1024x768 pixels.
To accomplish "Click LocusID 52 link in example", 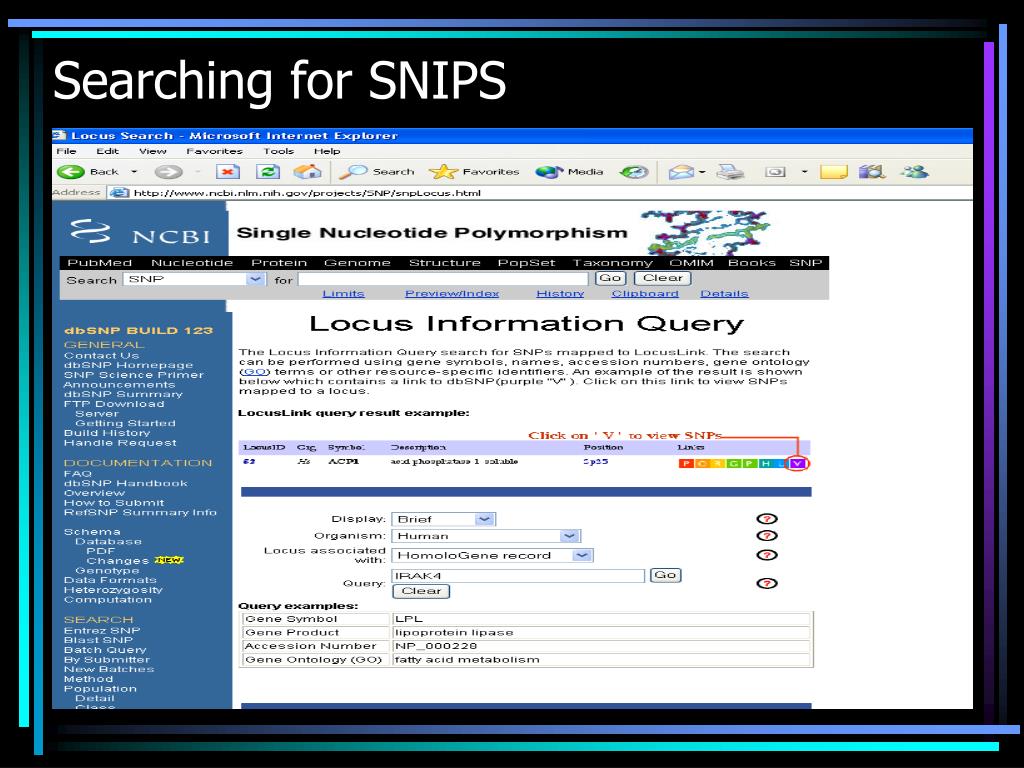I will coord(249,462).
